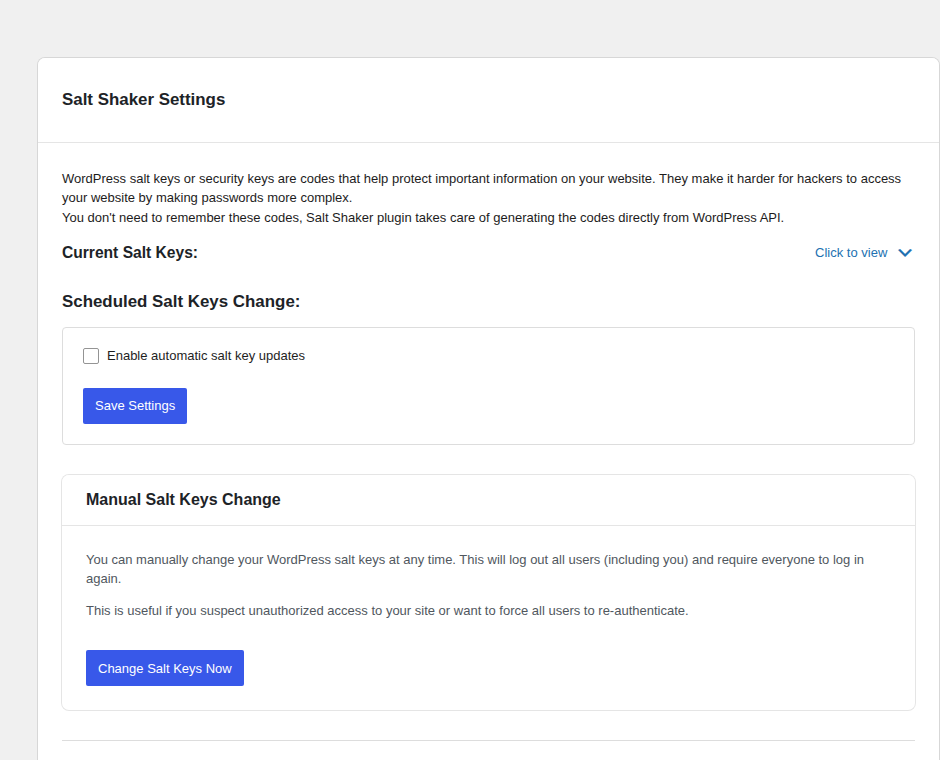This screenshot has height=760, width=940.
Task: Click the Salt Shaker Settings heading
Action: click(x=144, y=99)
